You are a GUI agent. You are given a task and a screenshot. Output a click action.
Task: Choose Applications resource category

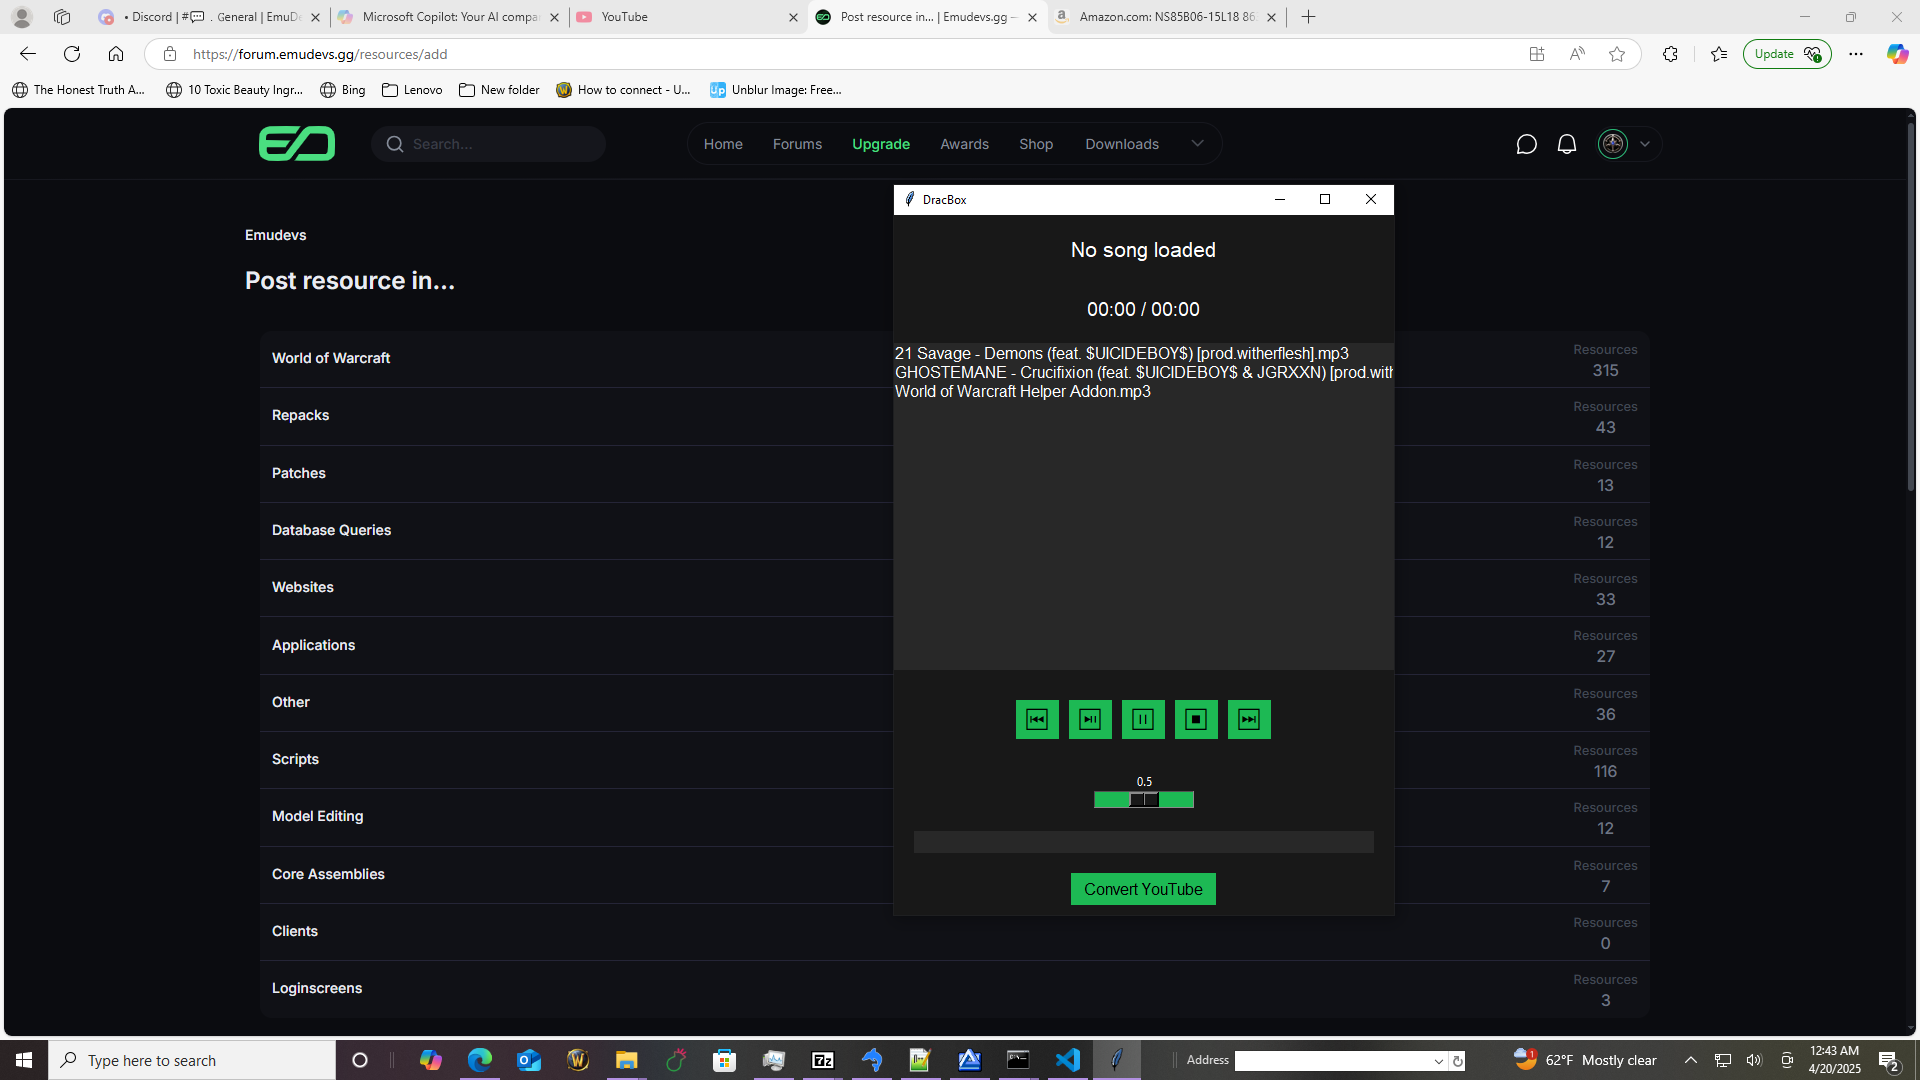(313, 645)
